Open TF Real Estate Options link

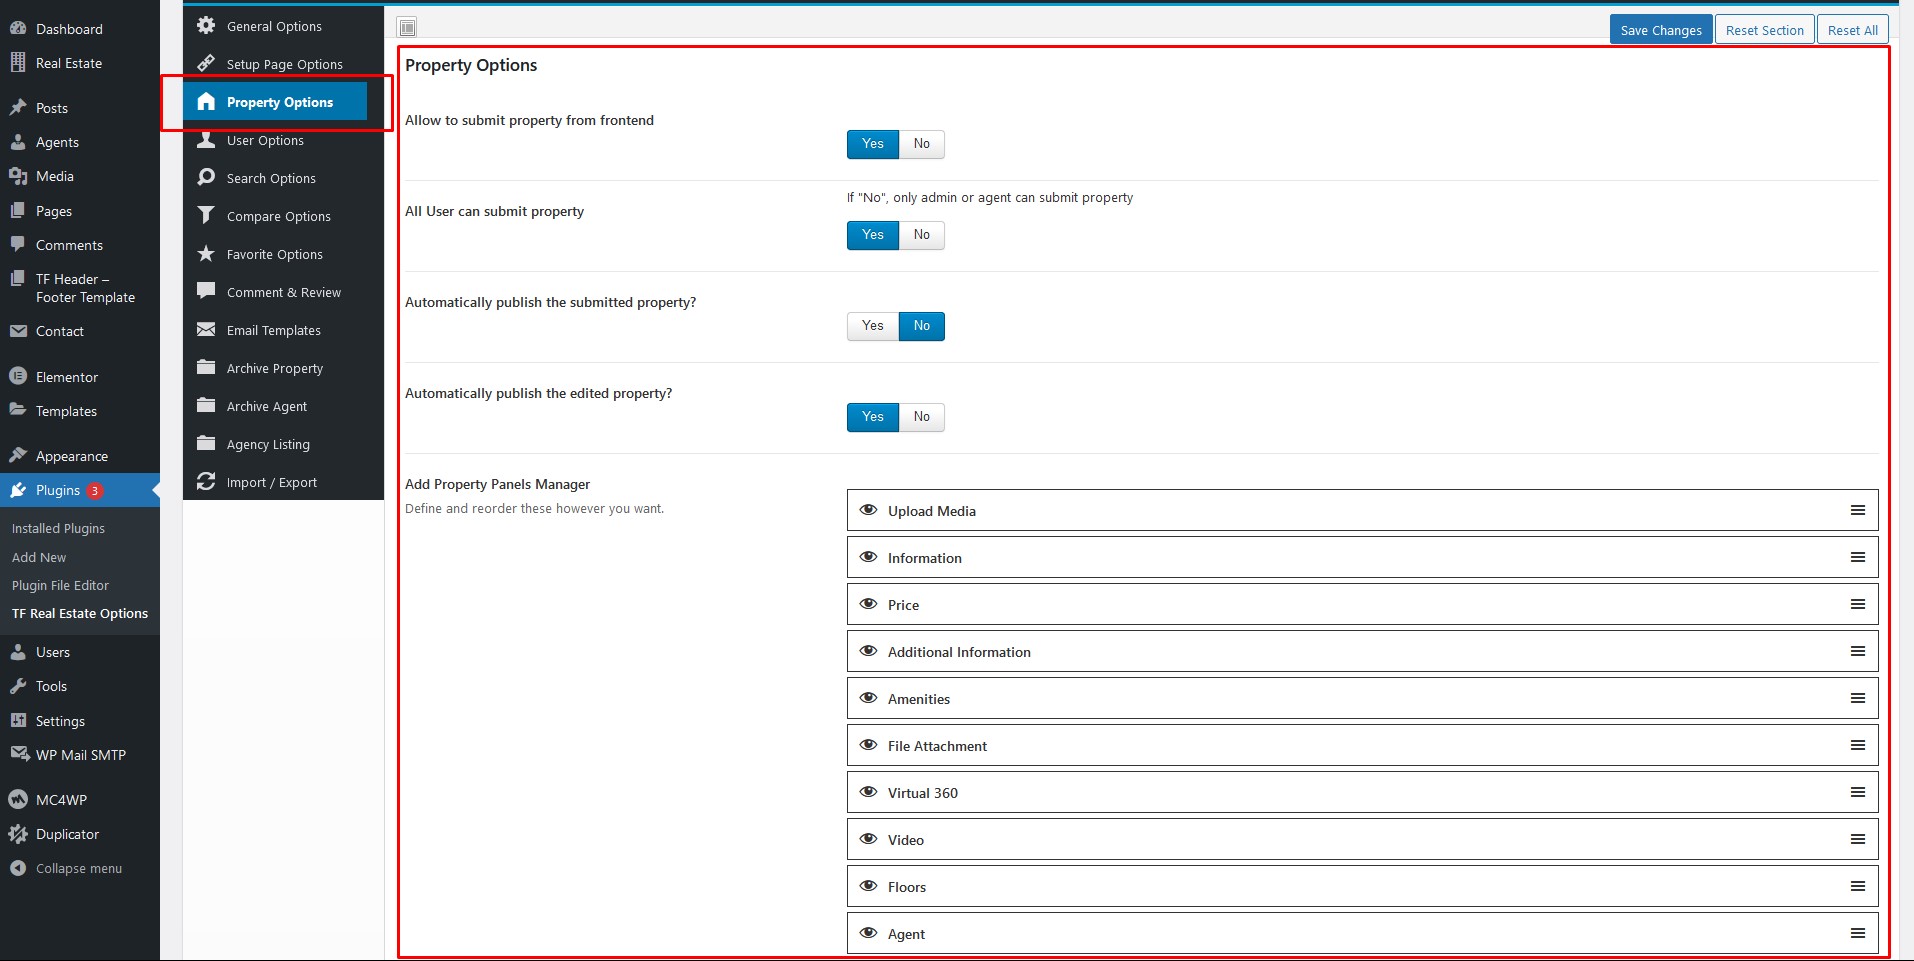pyautogui.click(x=80, y=613)
